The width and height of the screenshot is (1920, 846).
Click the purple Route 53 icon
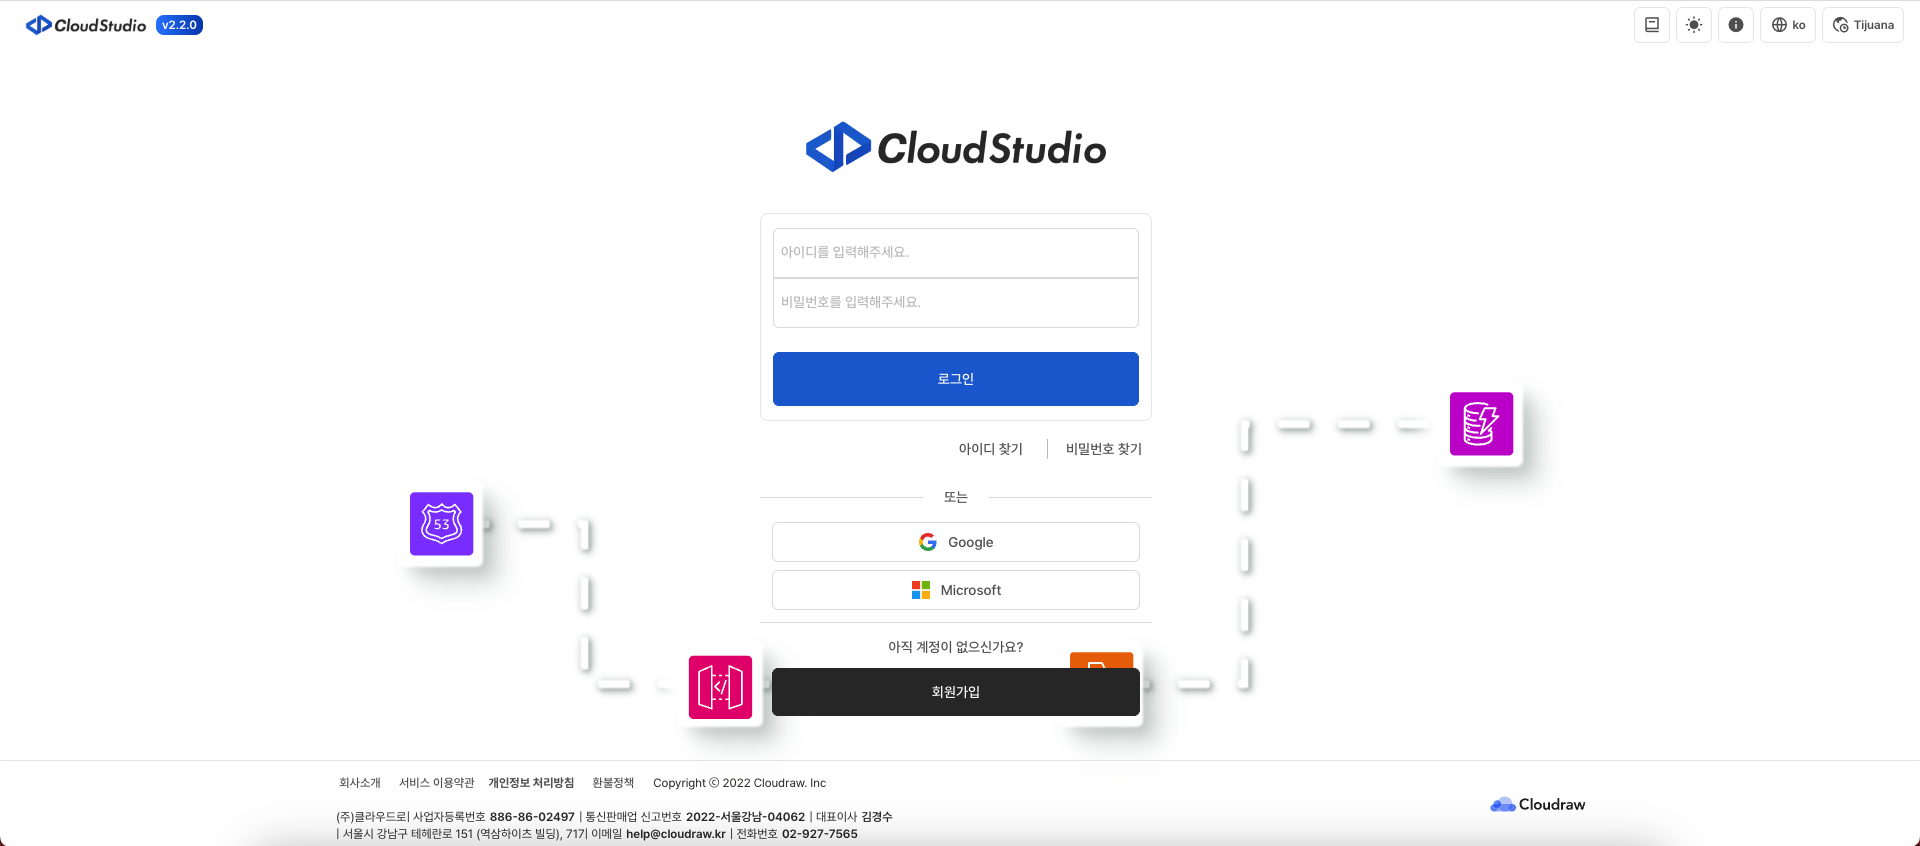(441, 524)
